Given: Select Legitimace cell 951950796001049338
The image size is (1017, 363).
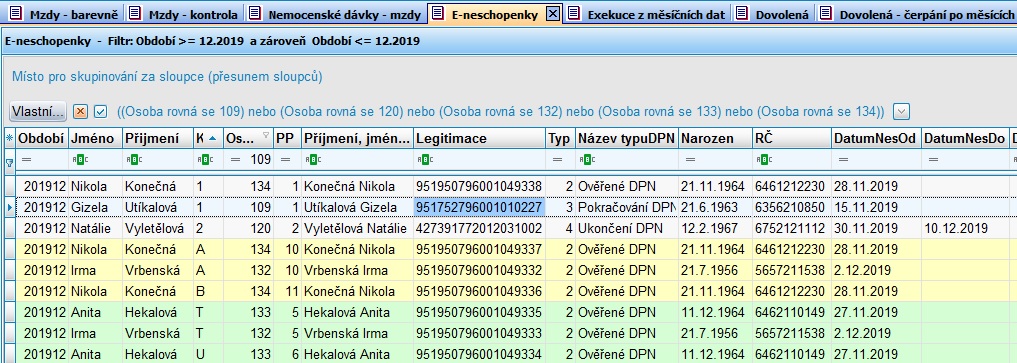Looking at the screenshot, I should pyautogui.click(x=479, y=187).
